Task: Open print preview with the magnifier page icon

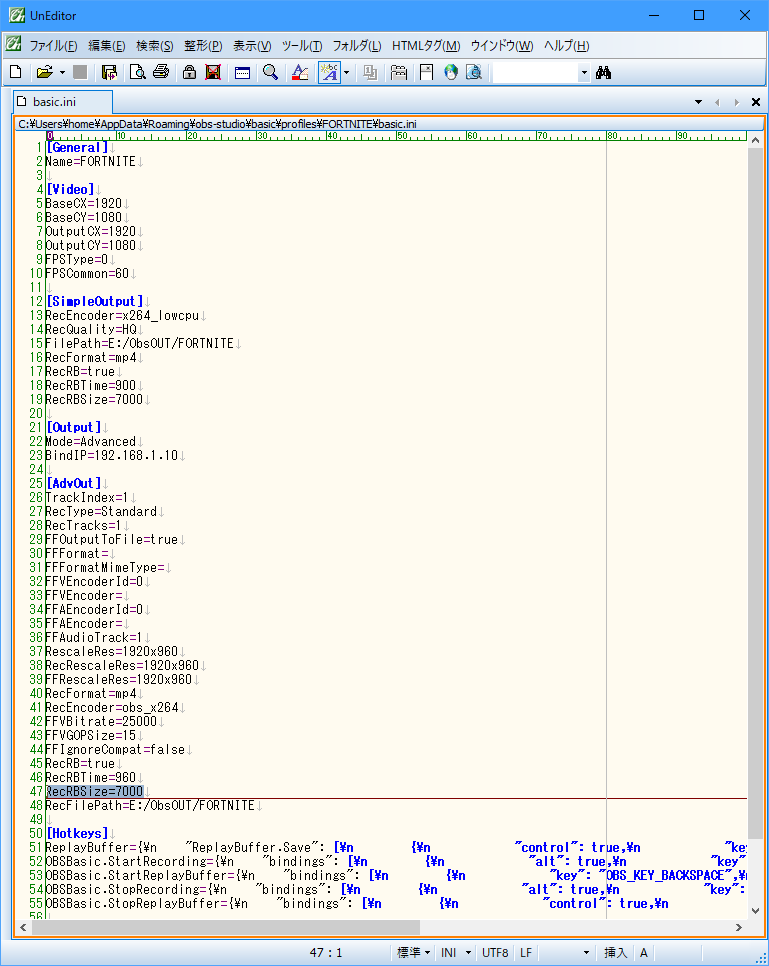Action: [x=137, y=72]
